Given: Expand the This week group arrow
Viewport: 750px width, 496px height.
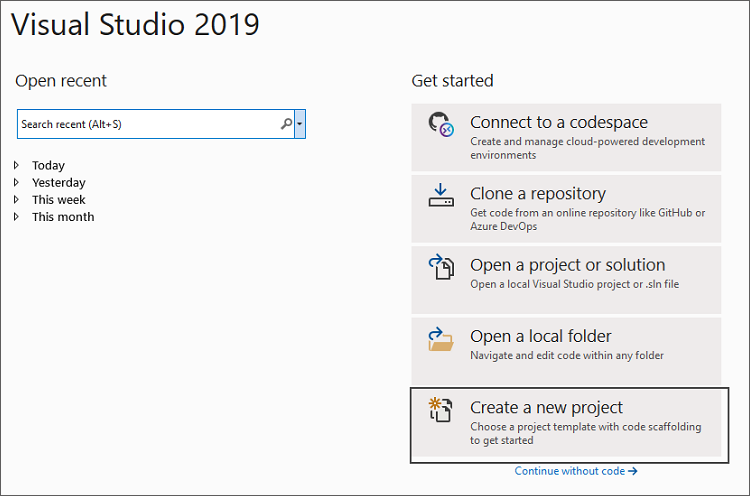Looking at the screenshot, I should tap(17, 199).
